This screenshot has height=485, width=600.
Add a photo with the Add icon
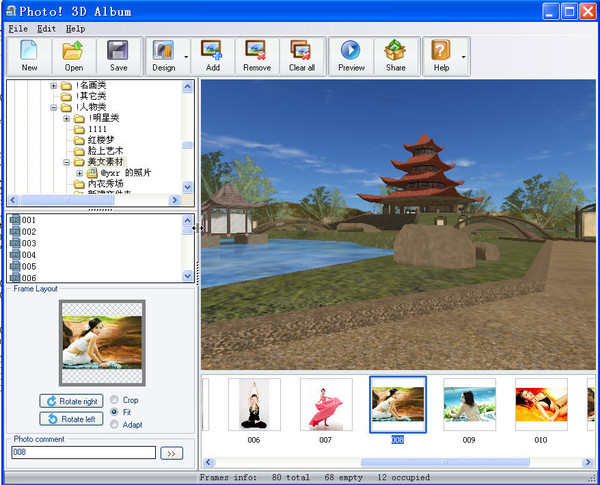click(x=212, y=50)
